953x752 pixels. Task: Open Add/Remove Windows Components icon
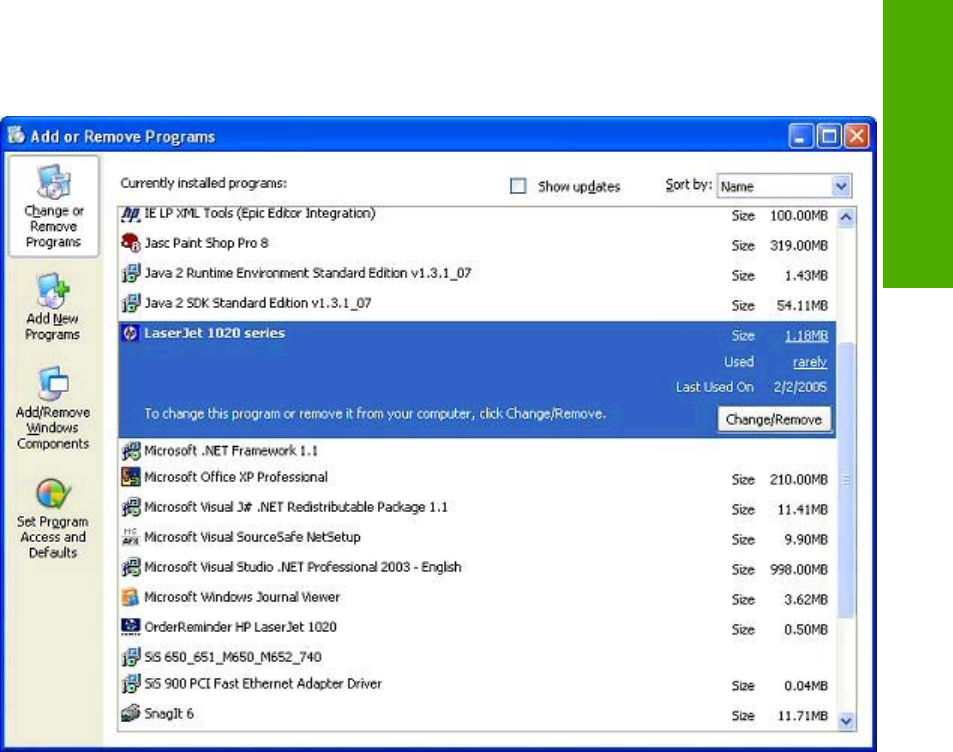pyautogui.click(x=53, y=384)
